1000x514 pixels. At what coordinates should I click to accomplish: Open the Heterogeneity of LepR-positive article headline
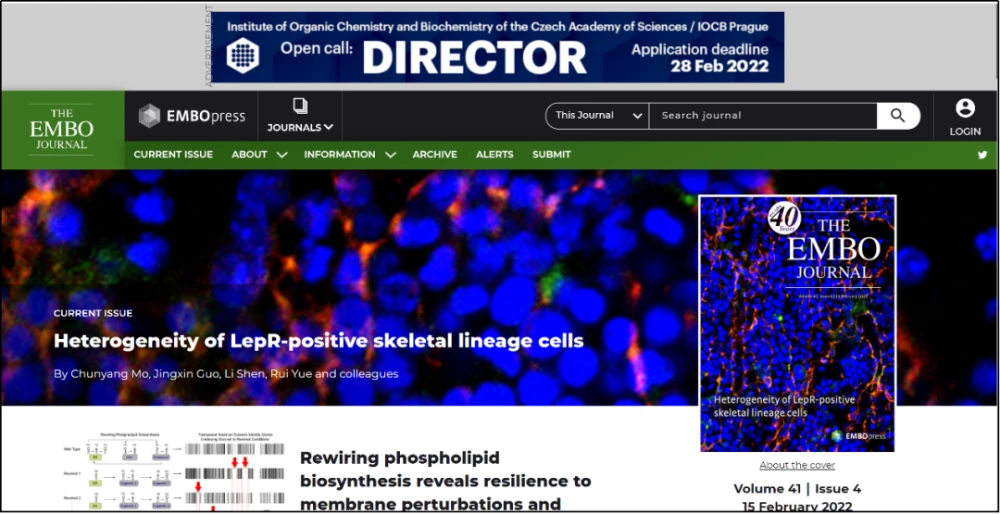click(x=318, y=341)
